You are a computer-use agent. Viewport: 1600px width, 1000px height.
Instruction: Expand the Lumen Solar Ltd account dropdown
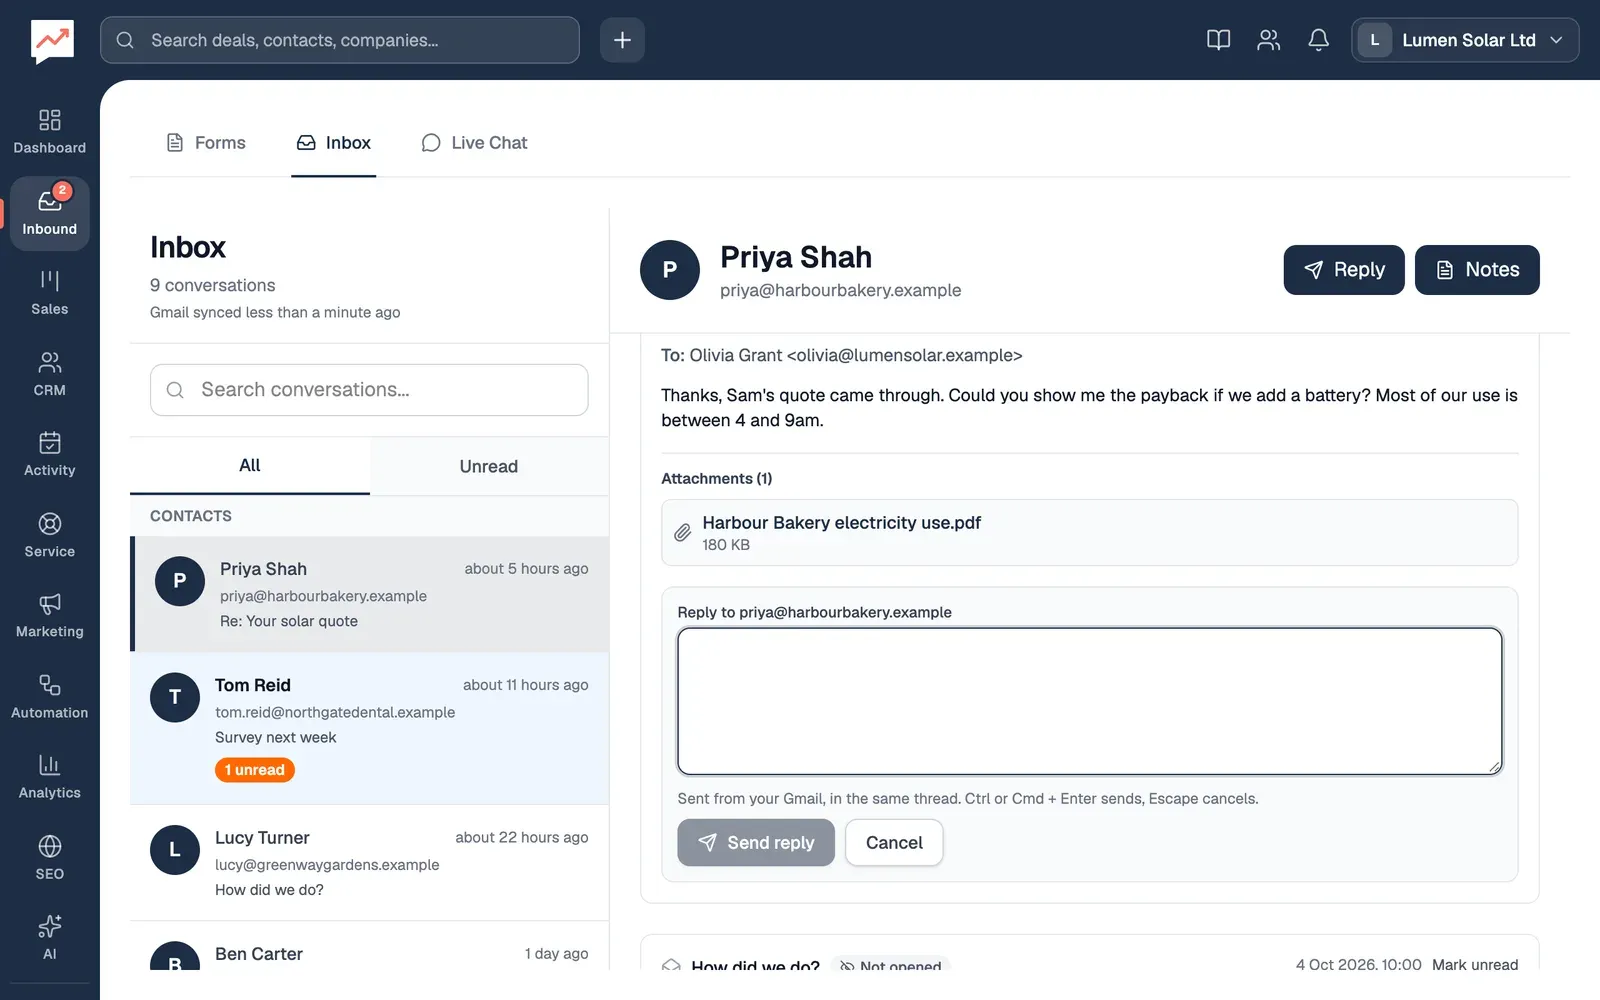pos(1465,40)
